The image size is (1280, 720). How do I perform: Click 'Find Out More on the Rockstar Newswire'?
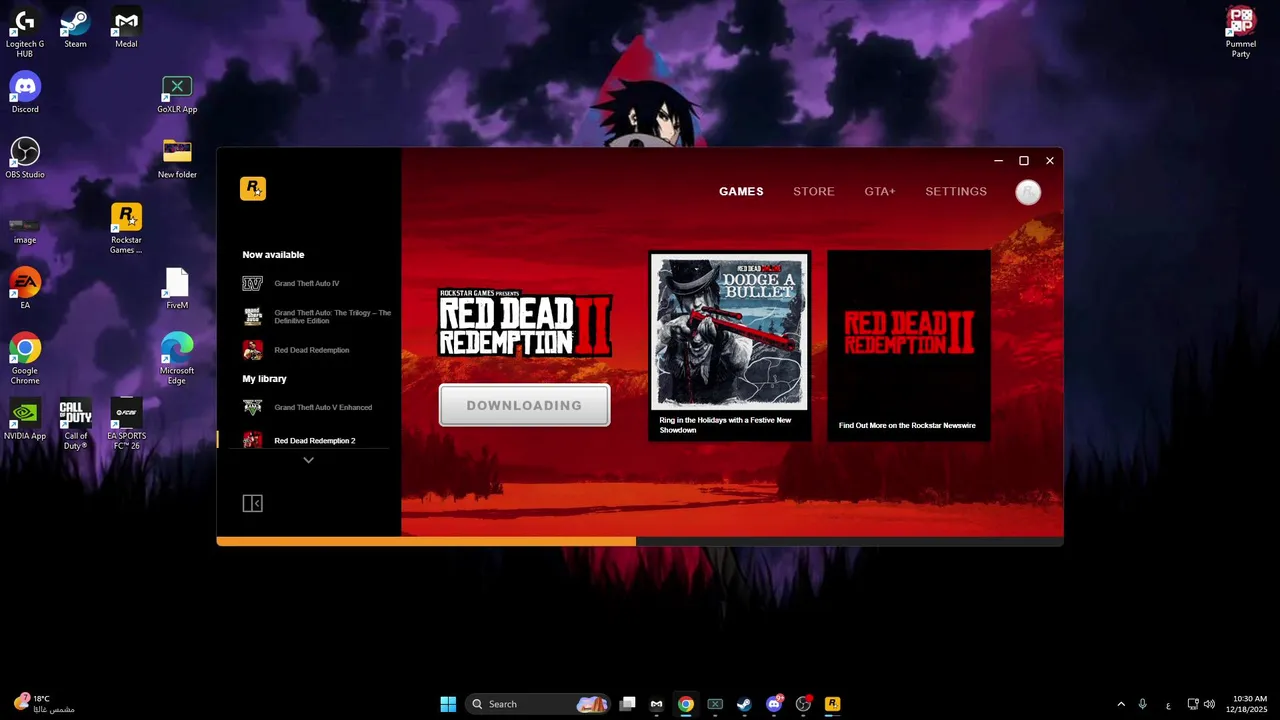[907, 425]
